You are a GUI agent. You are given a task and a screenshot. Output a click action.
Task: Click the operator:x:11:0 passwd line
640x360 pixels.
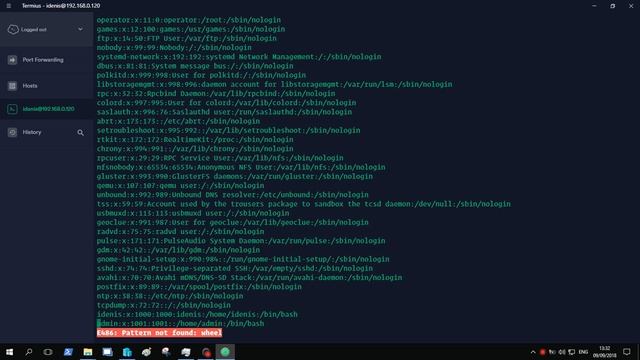189,20
